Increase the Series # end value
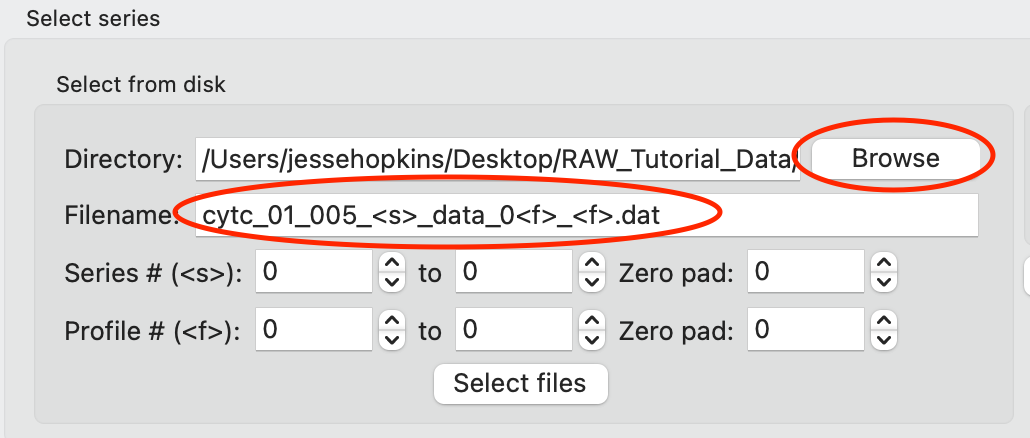 [592, 263]
